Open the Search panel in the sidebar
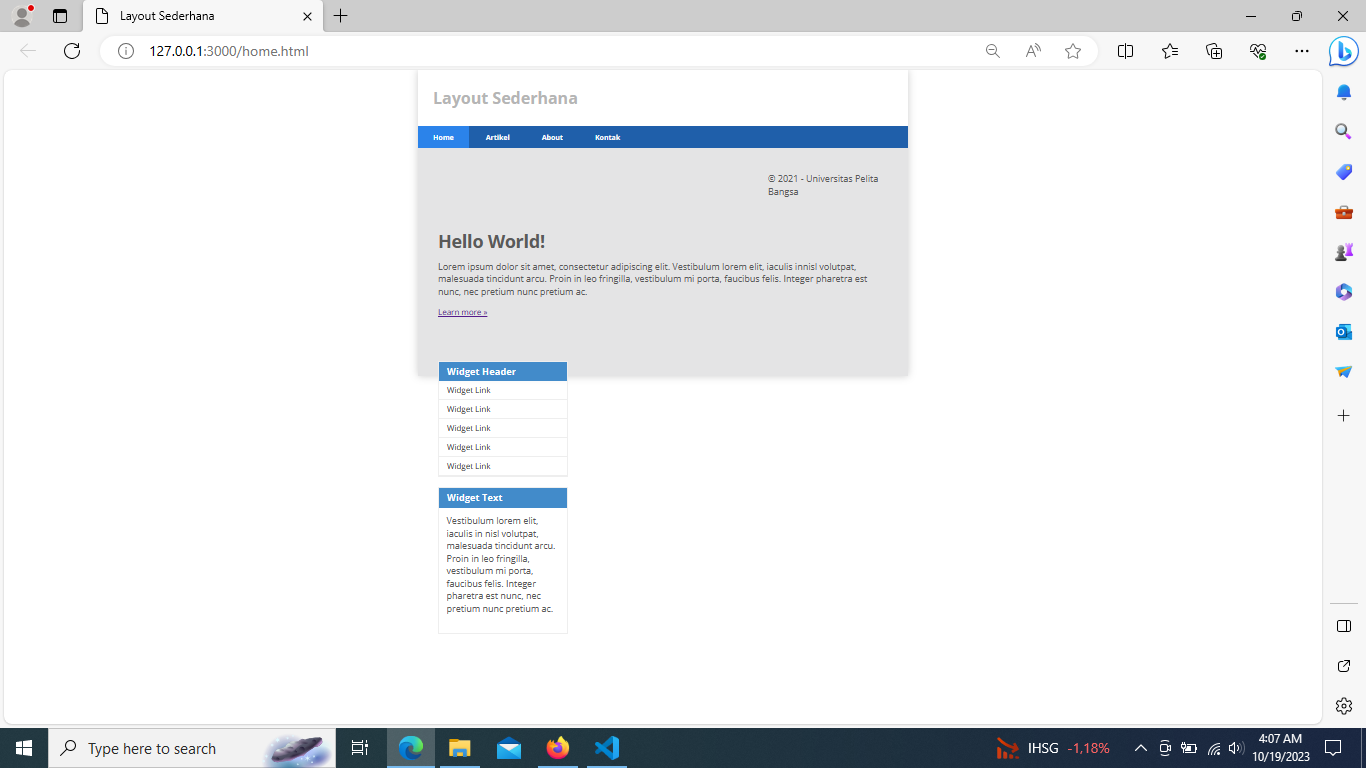1366x768 pixels. [x=1343, y=131]
